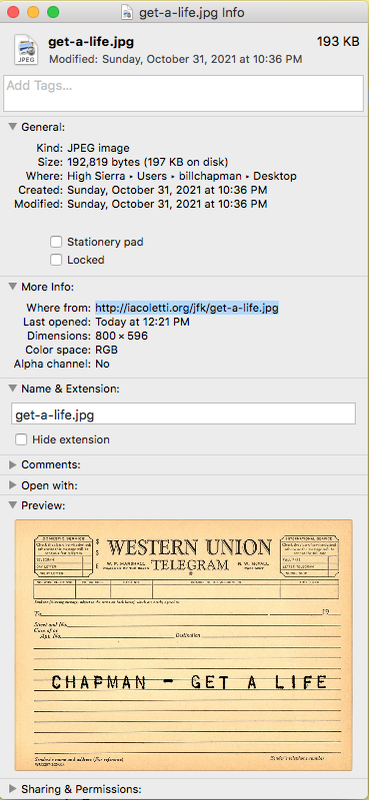The width and height of the screenshot is (369, 800).
Task: Click the bold get-a-life.jpg header filename
Action: click(91, 42)
